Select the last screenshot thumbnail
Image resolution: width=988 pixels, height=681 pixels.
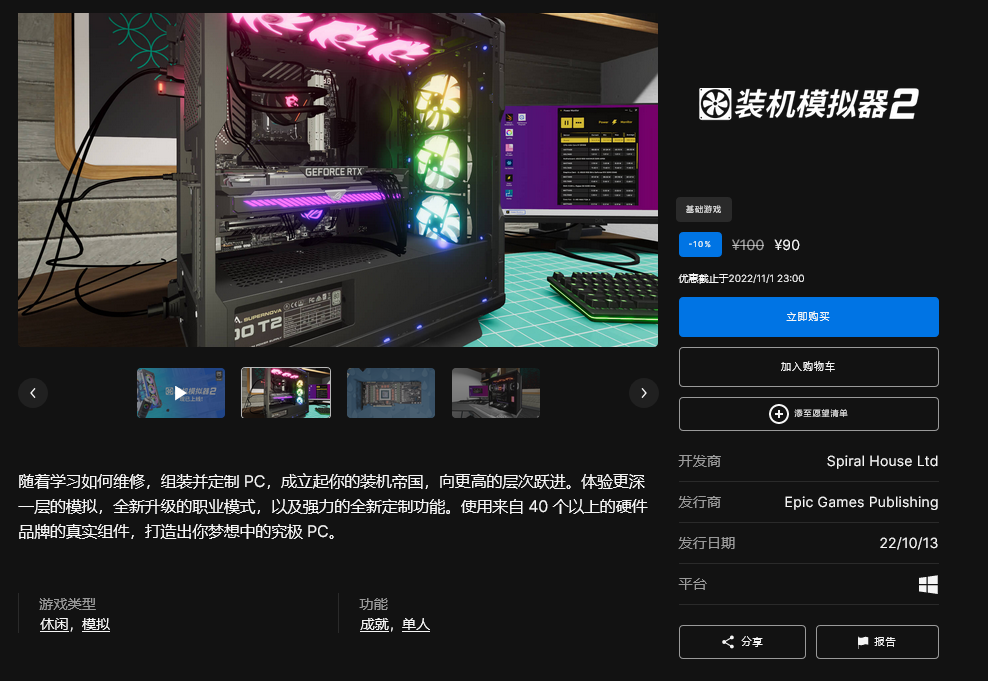click(496, 392)
